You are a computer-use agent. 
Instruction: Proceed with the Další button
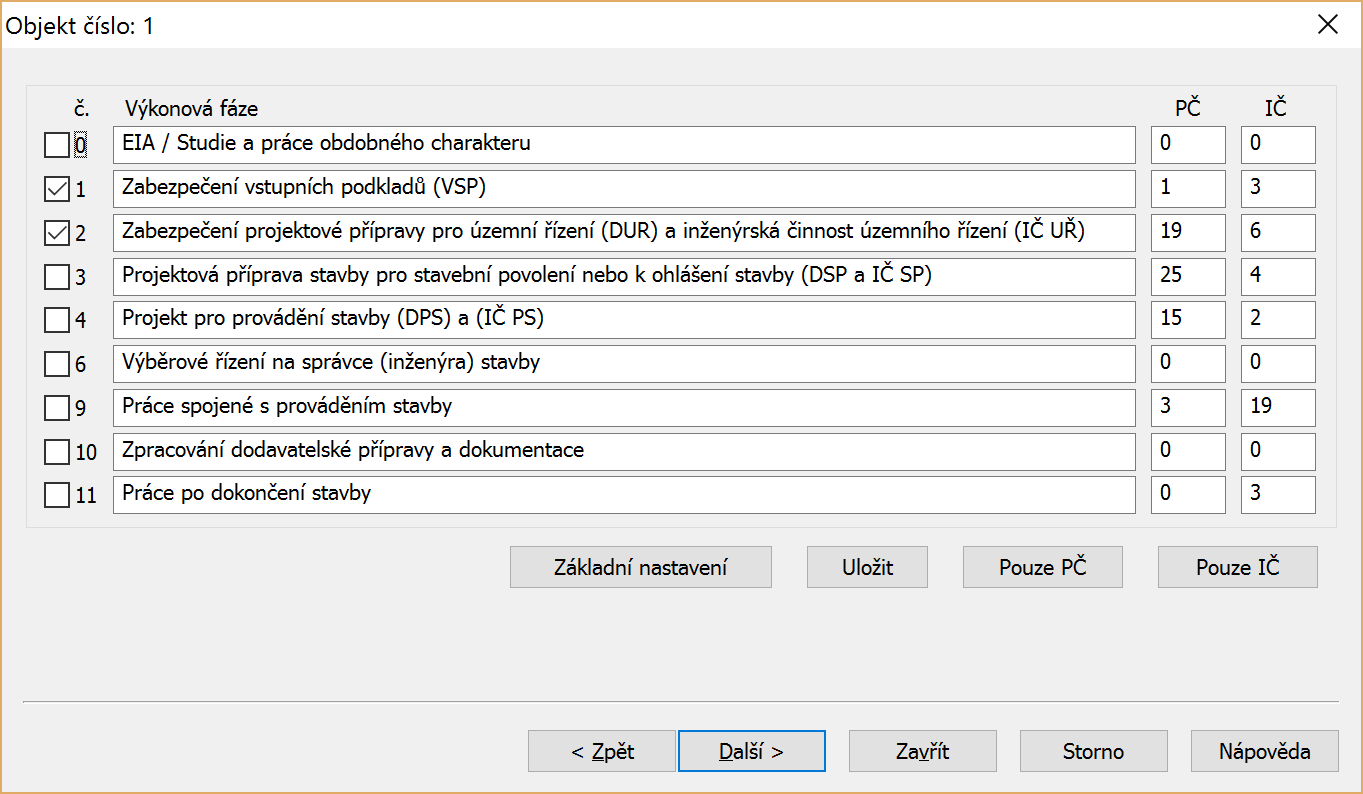click(751, 751)
